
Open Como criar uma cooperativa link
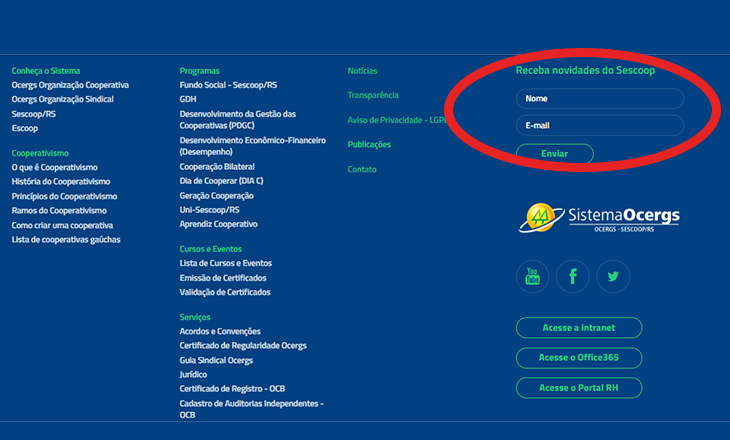pyautogui.click(x=62, y=225)
